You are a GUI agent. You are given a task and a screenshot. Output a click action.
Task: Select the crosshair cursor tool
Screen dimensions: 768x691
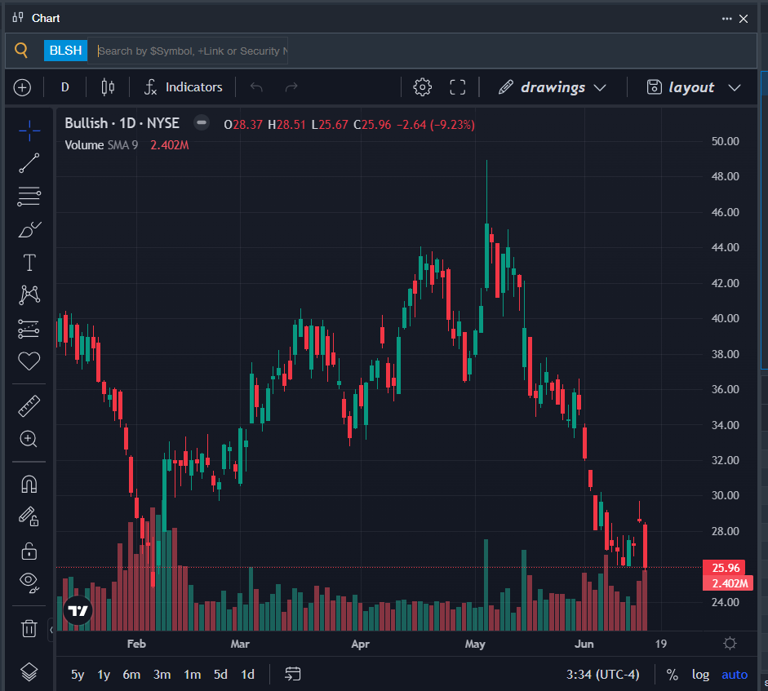coord(29,131)
